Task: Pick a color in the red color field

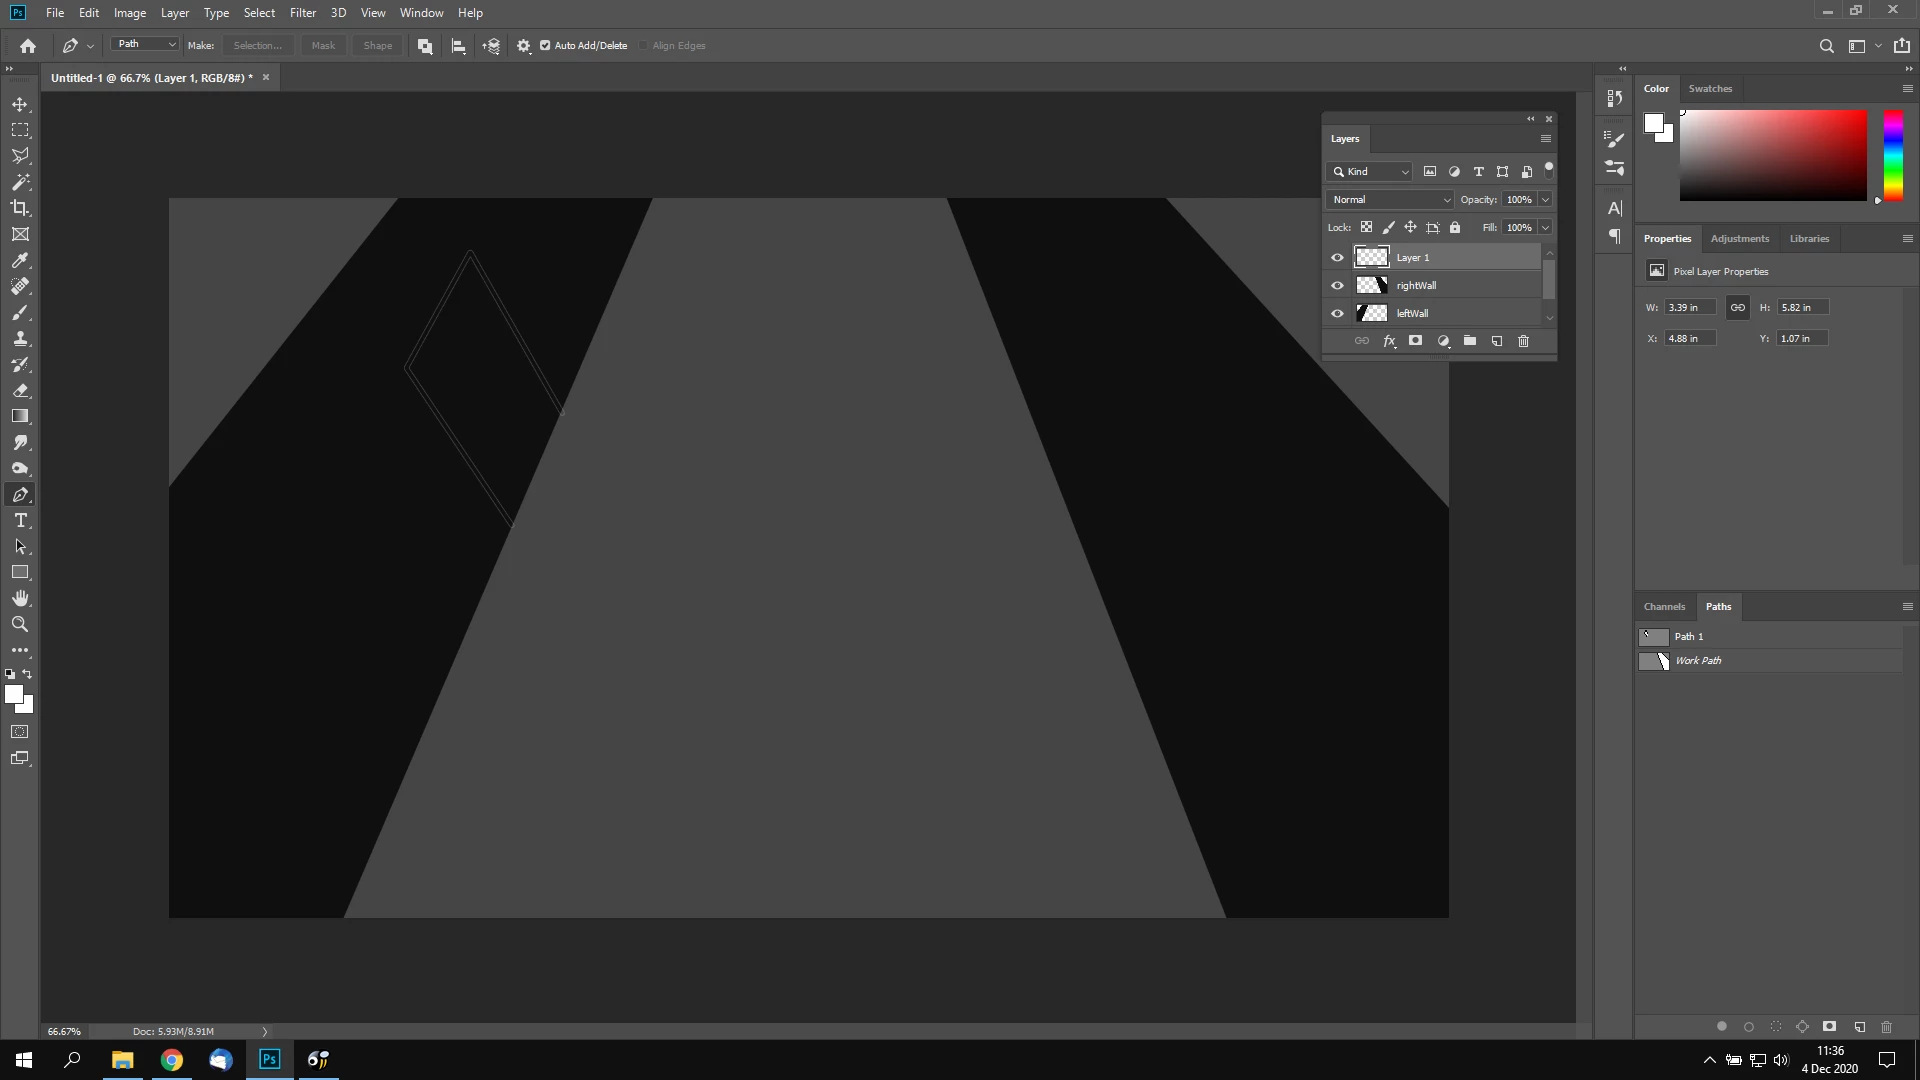Action: (x=1772, y=155)
